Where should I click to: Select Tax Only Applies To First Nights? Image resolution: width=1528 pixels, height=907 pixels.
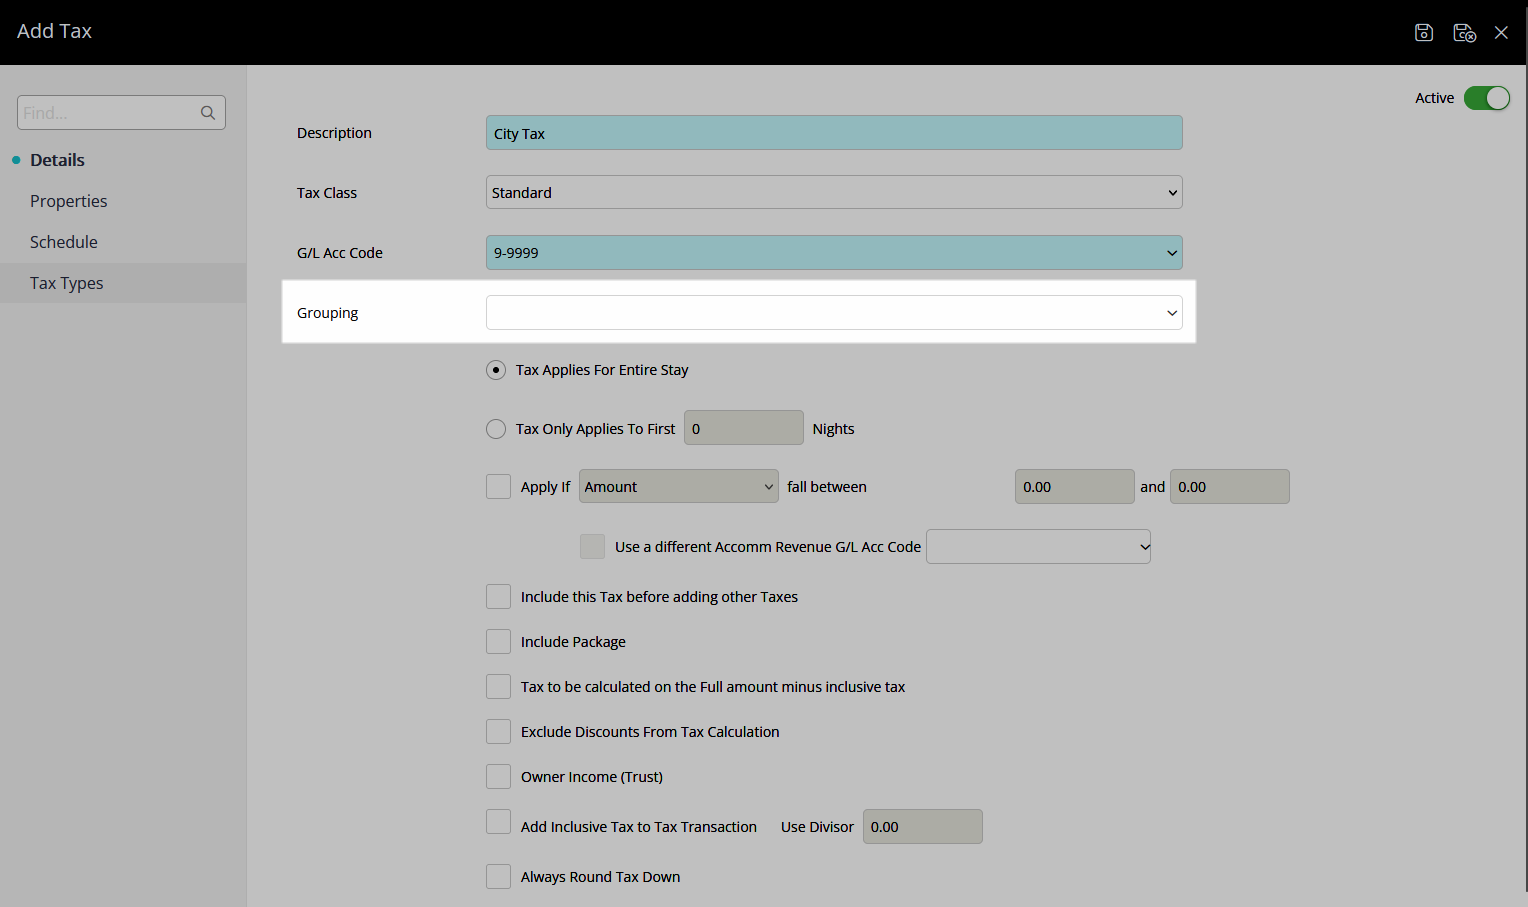coord(496,429)
